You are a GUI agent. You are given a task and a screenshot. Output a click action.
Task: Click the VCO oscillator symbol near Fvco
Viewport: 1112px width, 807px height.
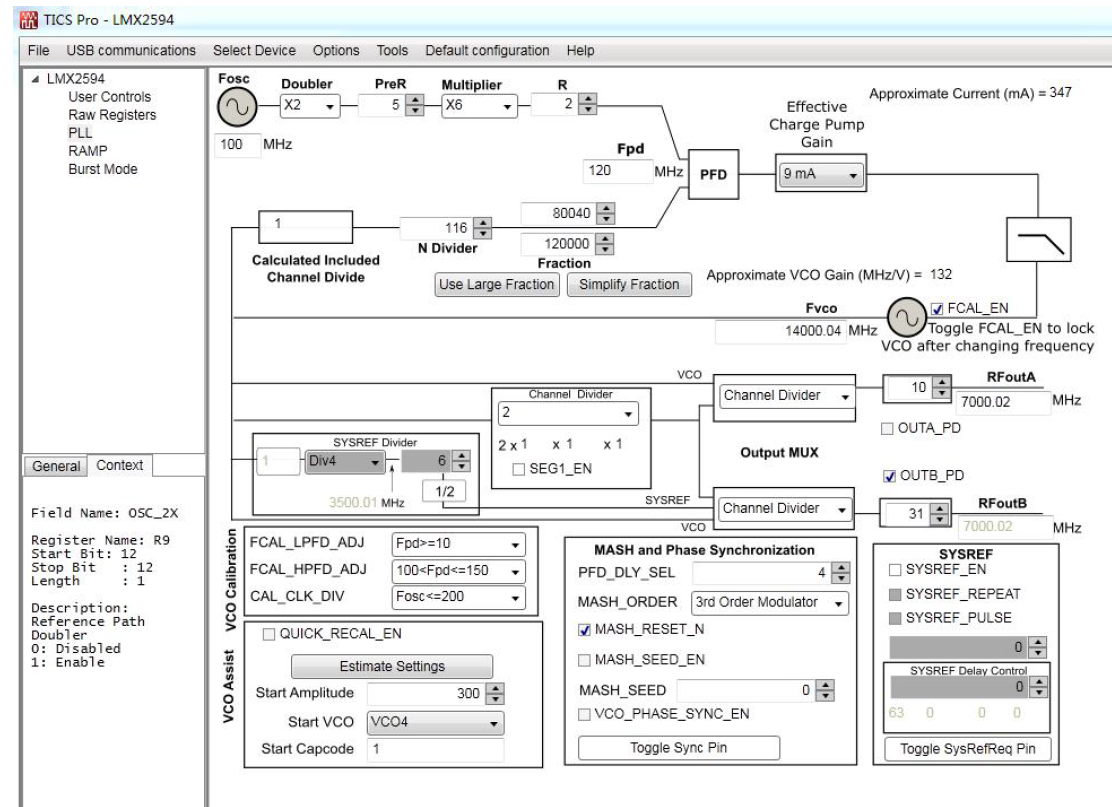pos(906,317)
